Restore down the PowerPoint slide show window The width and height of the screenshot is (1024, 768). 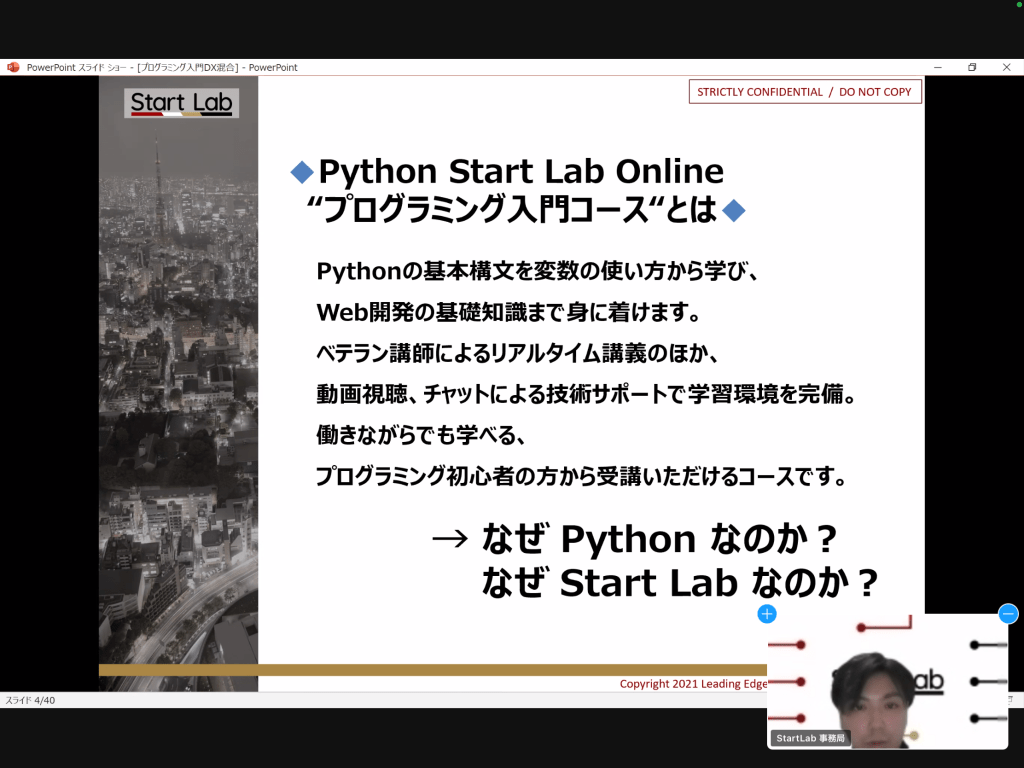972,67
